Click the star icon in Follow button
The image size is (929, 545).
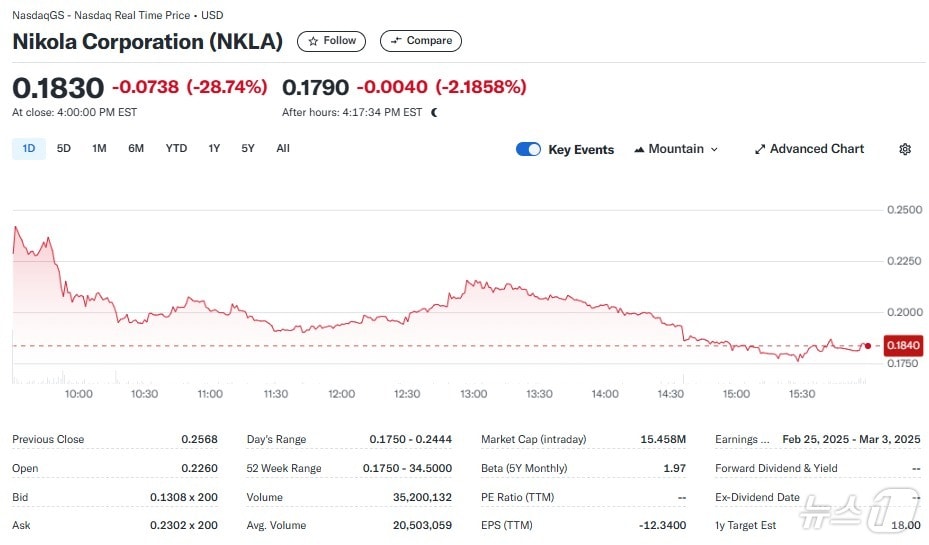313,41
